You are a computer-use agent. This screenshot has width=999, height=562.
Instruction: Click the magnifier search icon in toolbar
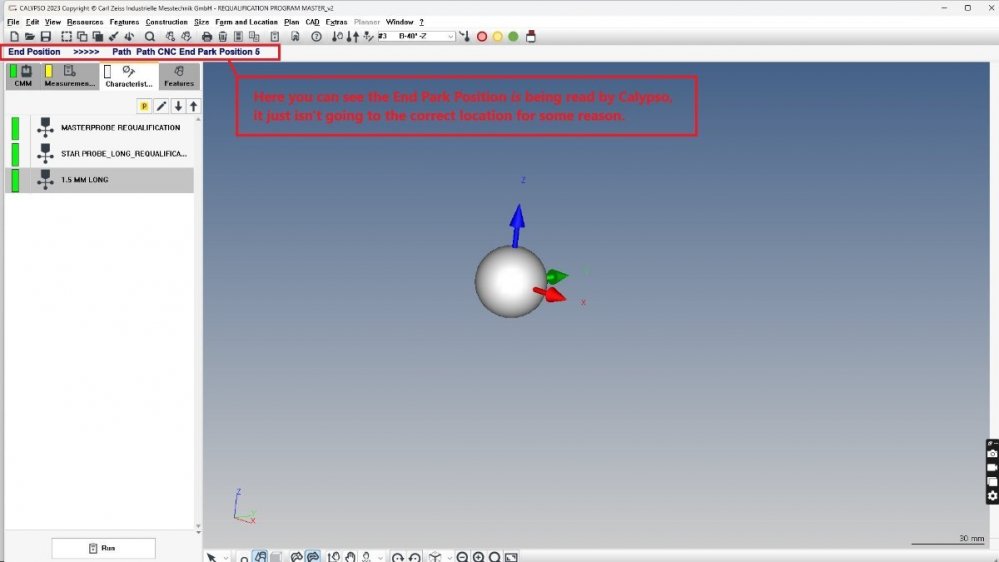149,37
